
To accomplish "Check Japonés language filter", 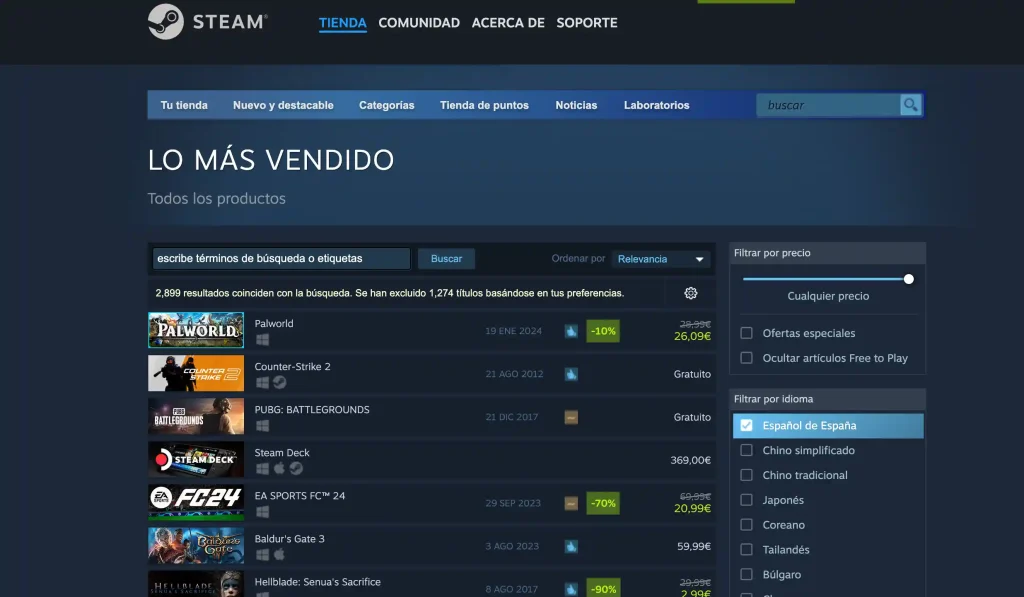I will pos(746,500).
